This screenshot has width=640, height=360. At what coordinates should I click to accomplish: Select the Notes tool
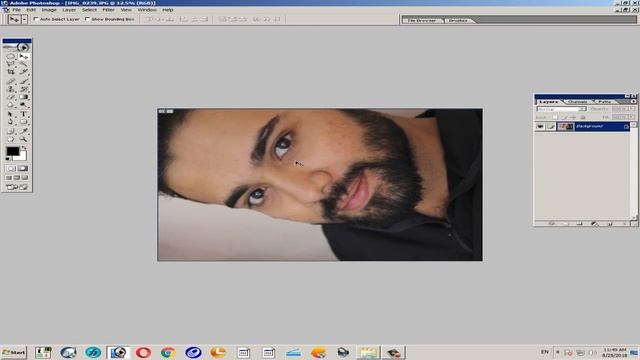coord(11,131)
